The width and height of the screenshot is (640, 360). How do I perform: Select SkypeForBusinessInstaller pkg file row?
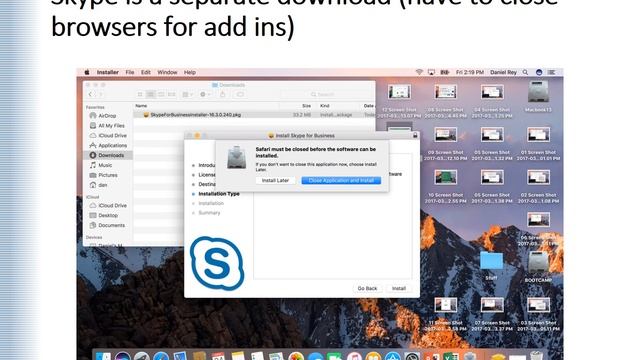[x=254, y=115]
